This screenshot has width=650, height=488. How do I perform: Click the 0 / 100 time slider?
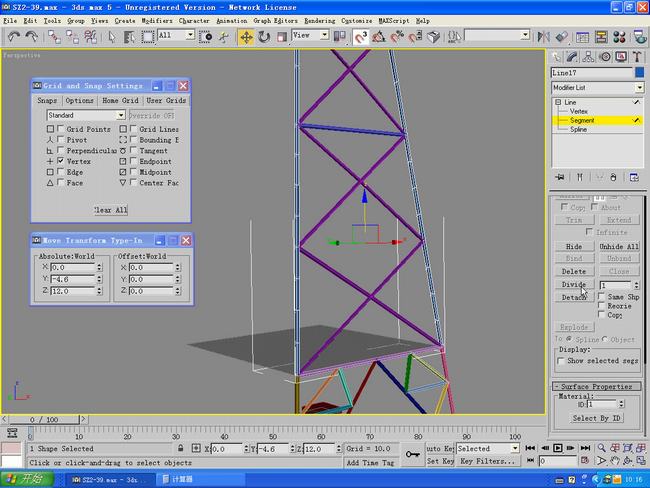pyautogui.click(x=44, y=420)
